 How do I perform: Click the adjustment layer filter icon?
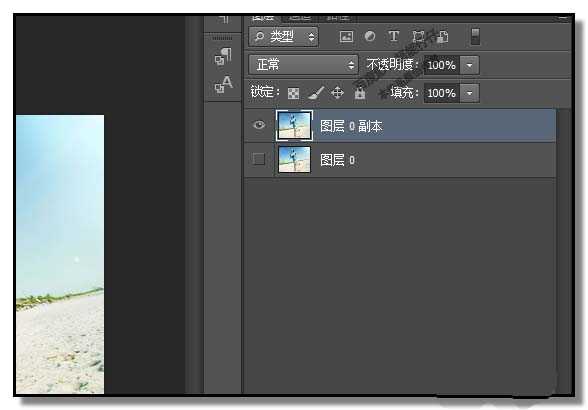[x=370, y=36]
